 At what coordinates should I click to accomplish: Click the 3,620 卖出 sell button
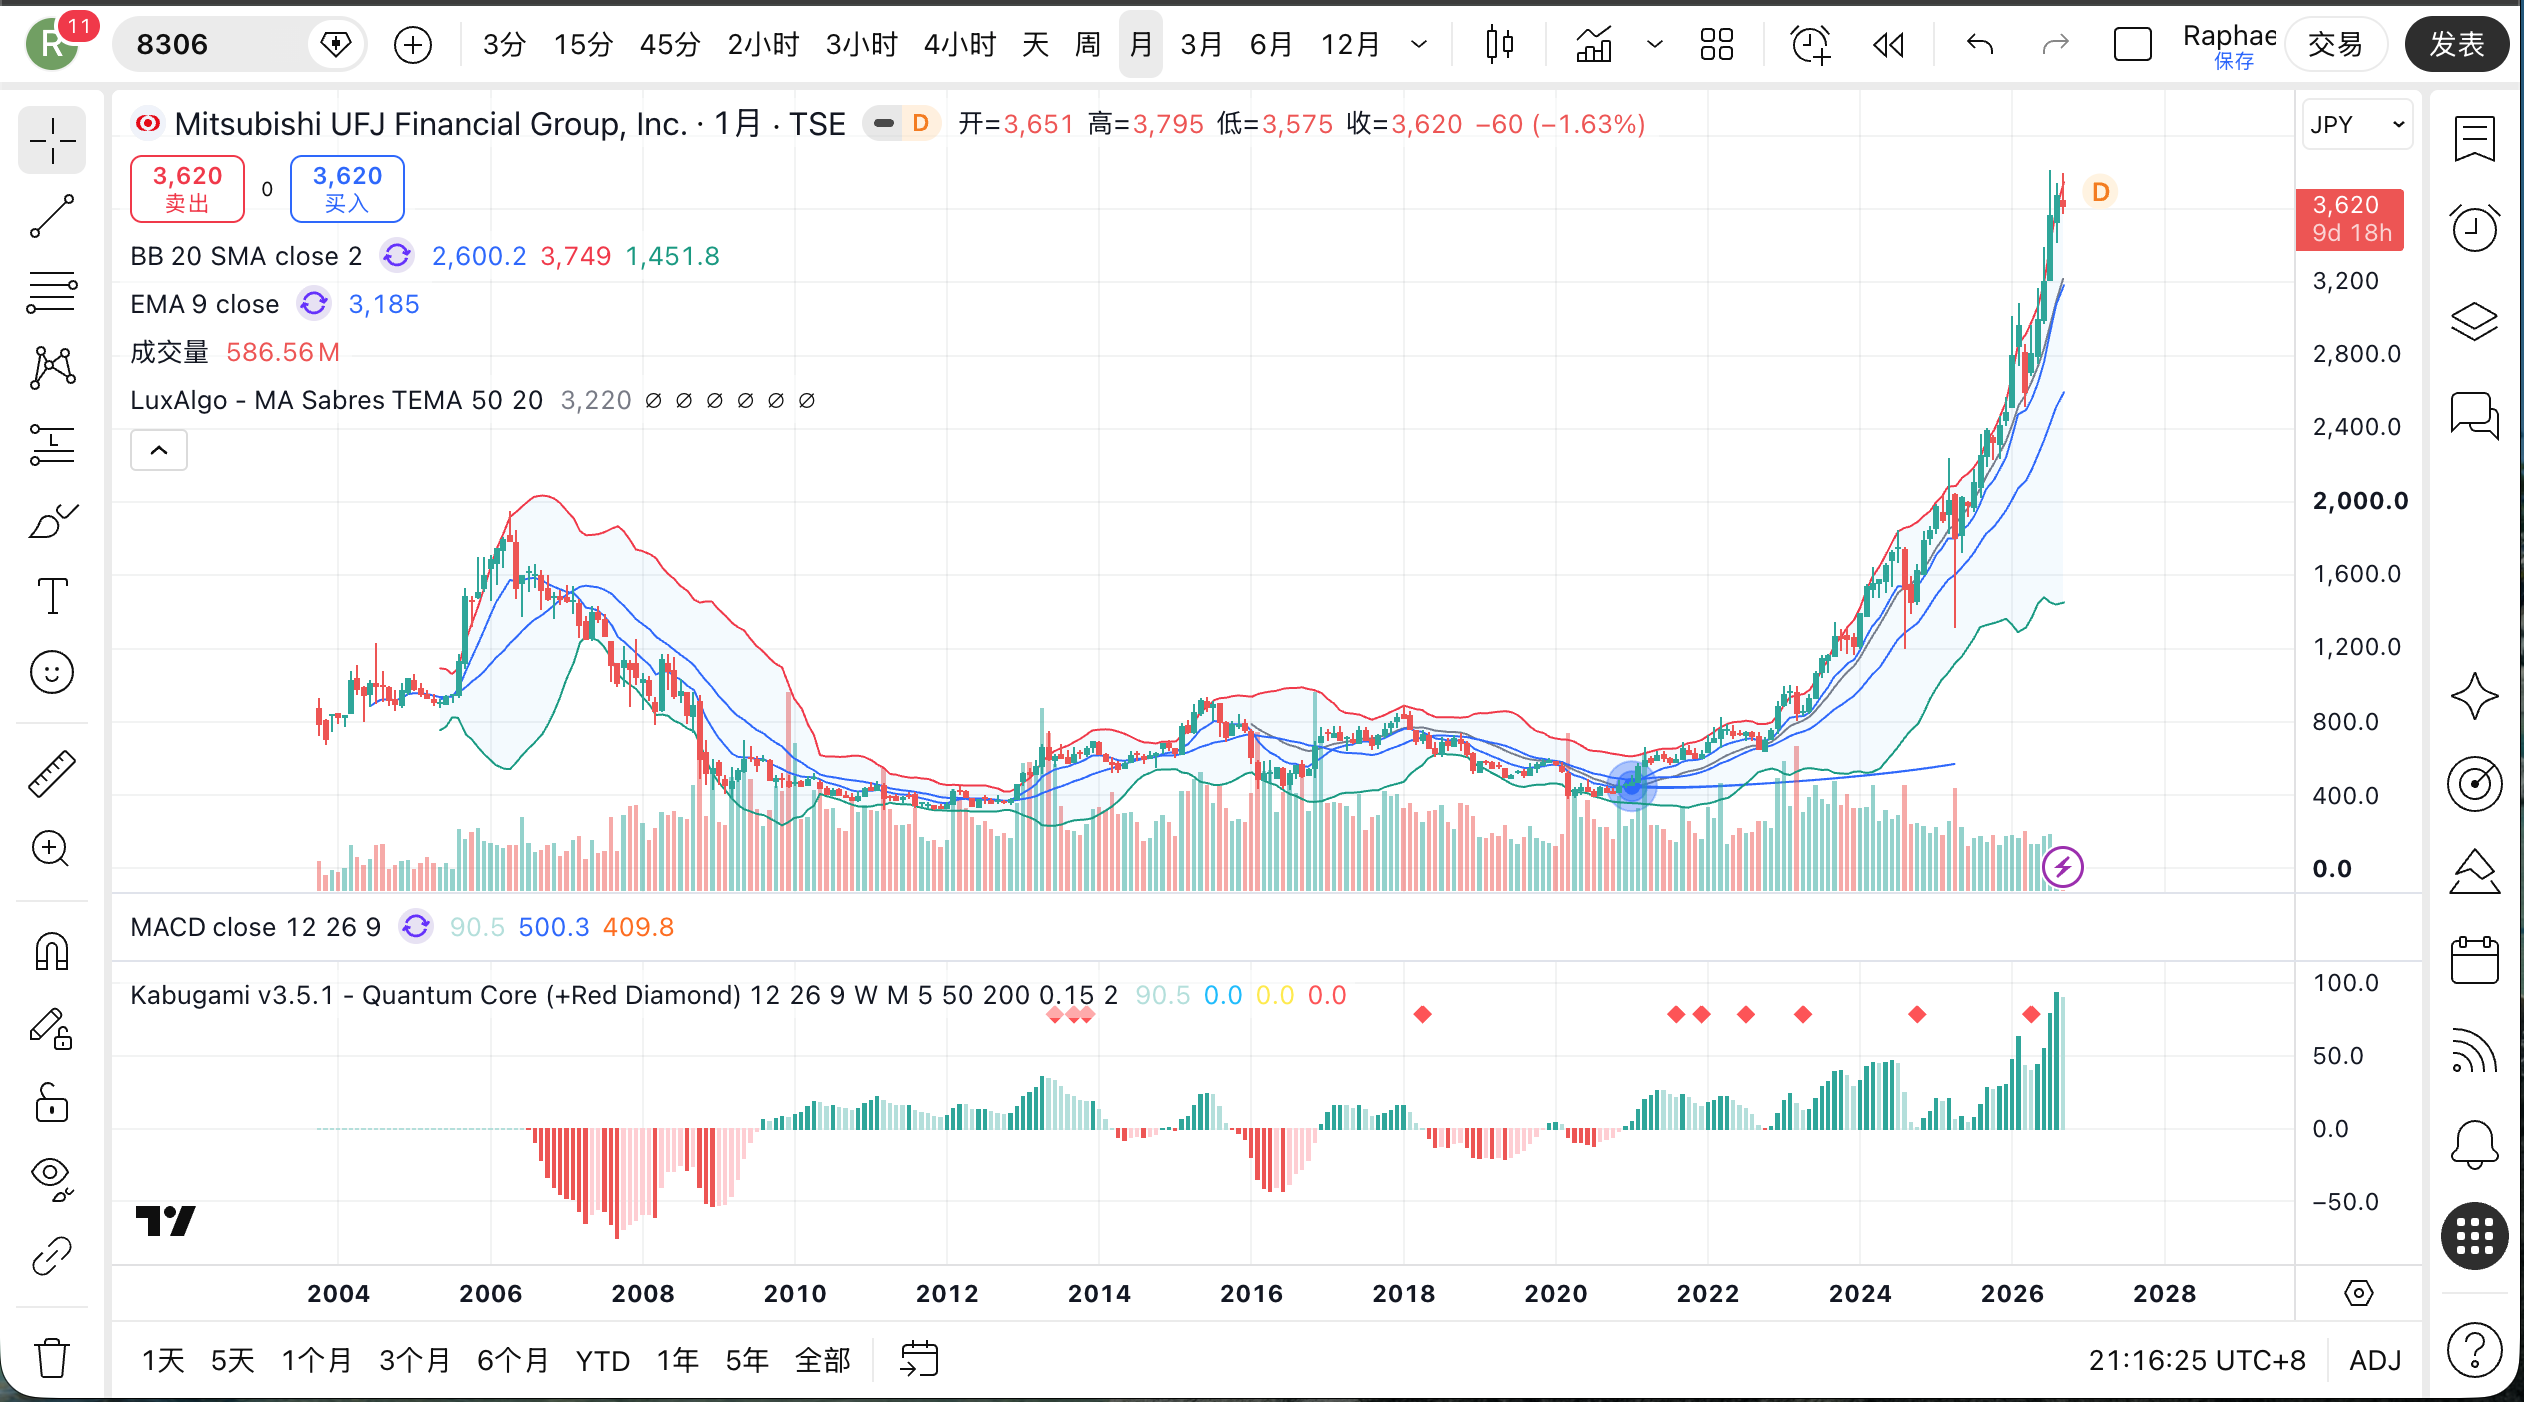coord(187,188)
